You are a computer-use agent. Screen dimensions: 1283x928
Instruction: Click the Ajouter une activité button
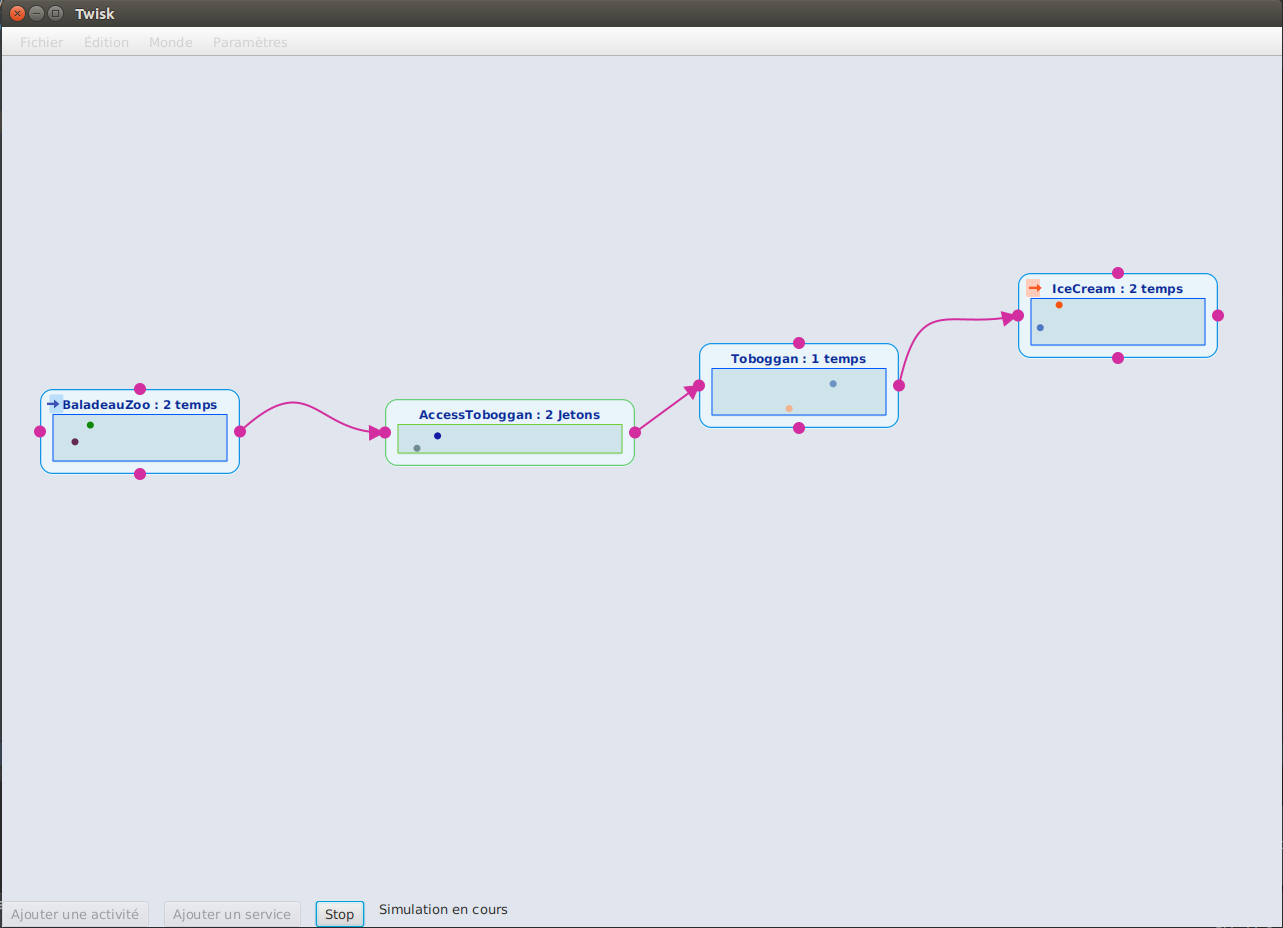tap(76, 913)
